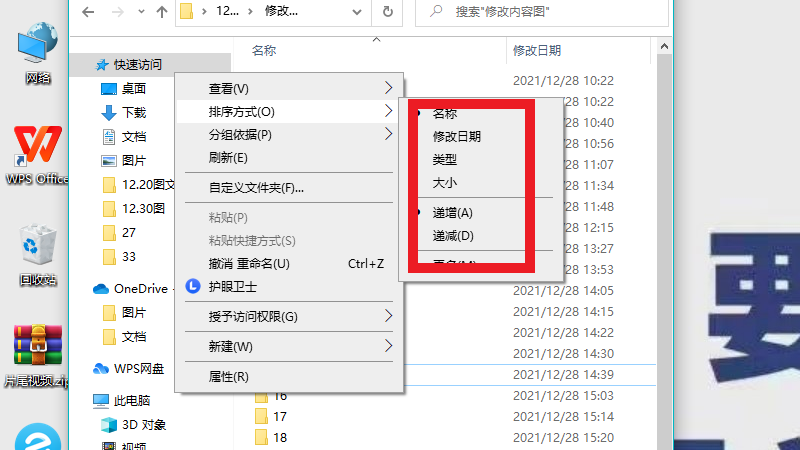Select sort by 名称 option
Image resolution: width=800 pixels, height=450 pixels.
click(445, 113)
